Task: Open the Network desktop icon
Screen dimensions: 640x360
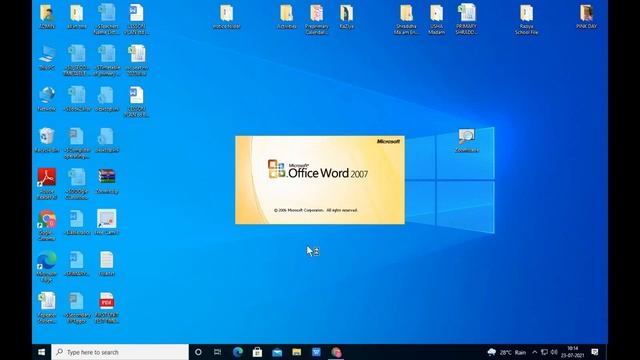Action: pos(47,99)
